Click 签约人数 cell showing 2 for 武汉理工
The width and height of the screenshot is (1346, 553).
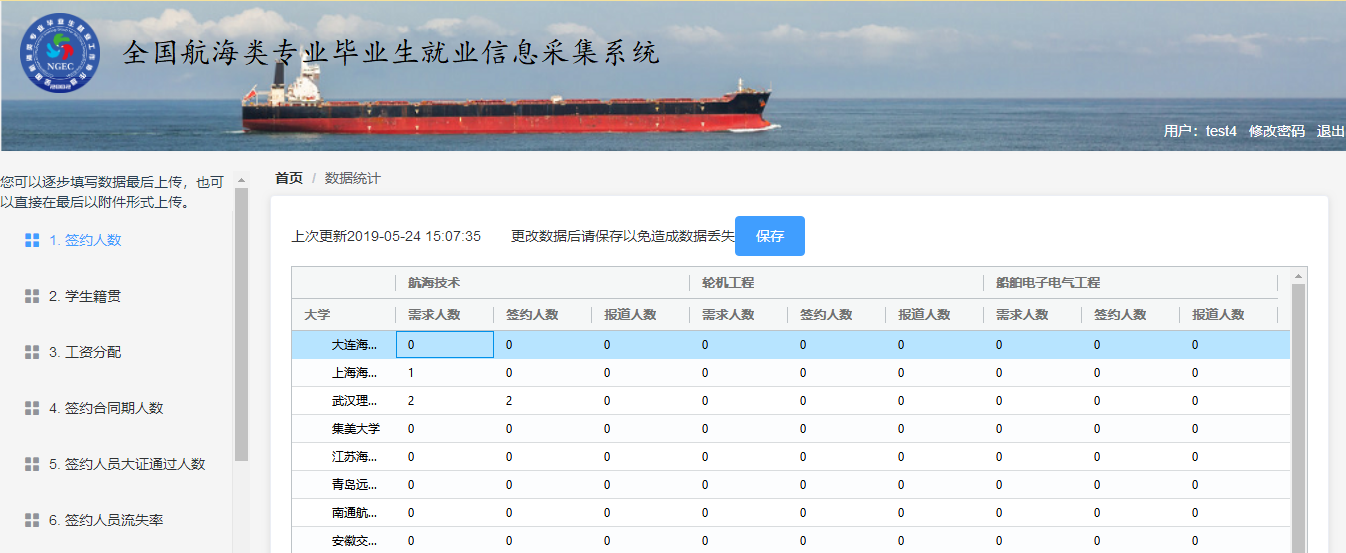pos(540,401)
